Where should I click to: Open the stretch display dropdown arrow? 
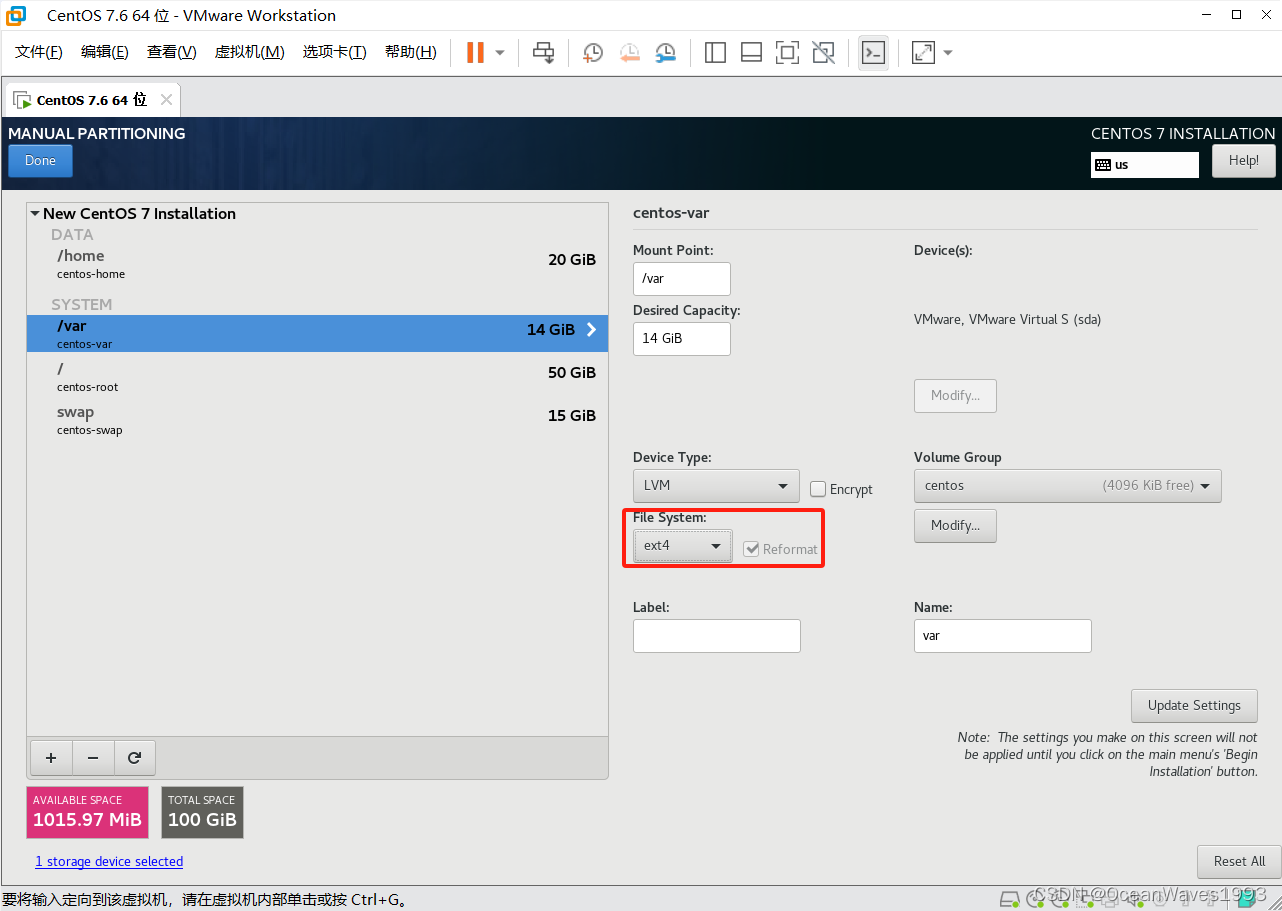(948, 53)
